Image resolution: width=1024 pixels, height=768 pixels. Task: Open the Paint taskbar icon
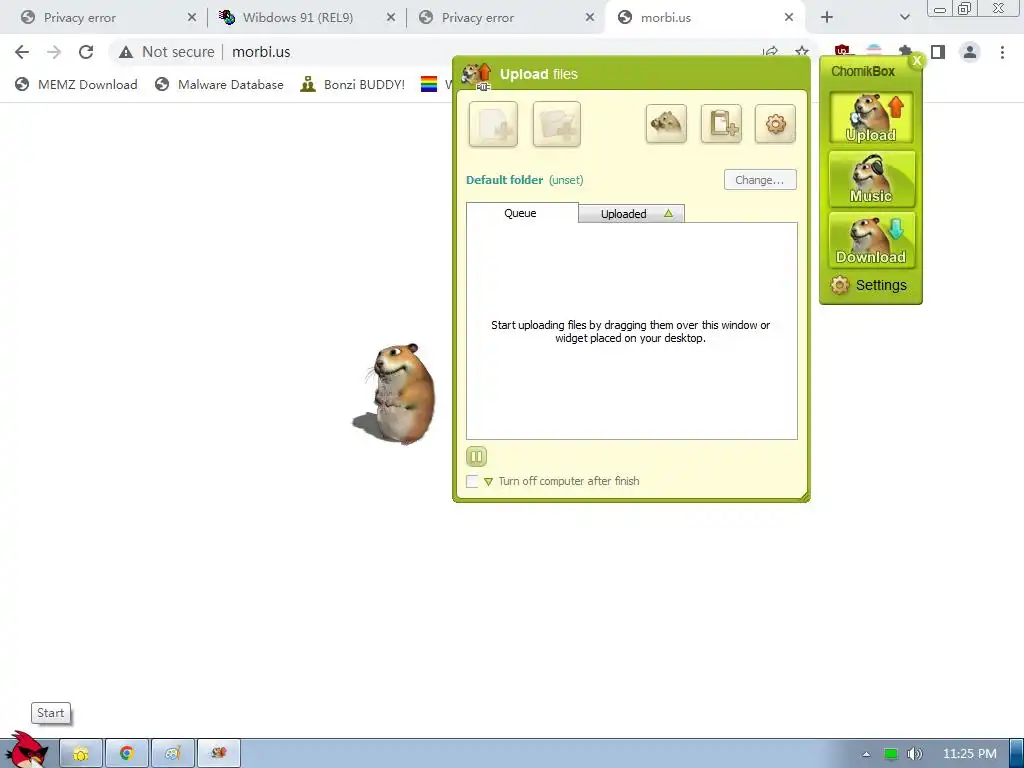172,754
